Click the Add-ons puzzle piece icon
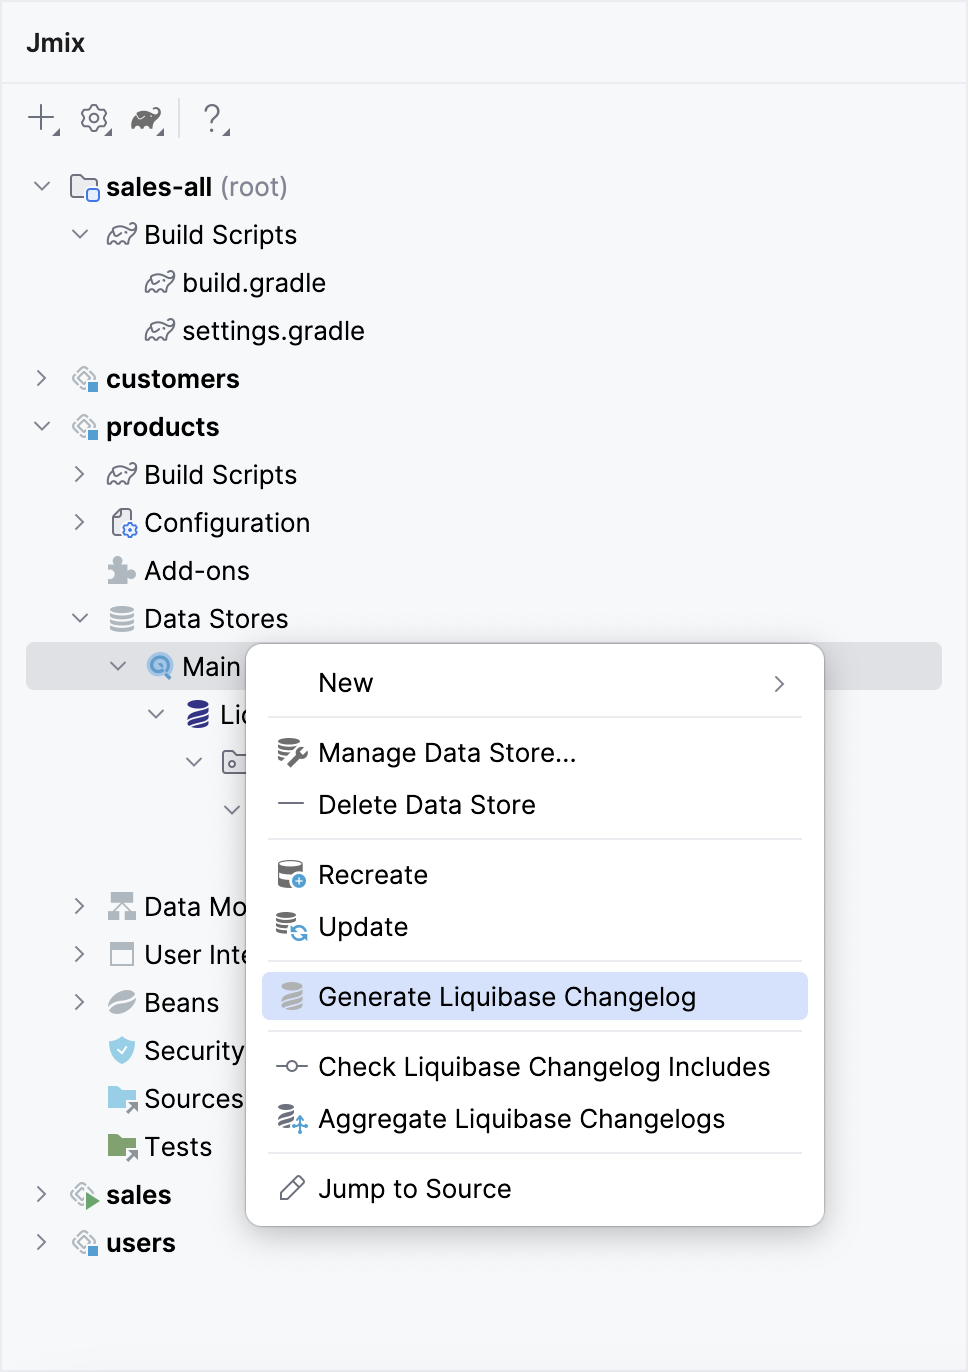 121,570
